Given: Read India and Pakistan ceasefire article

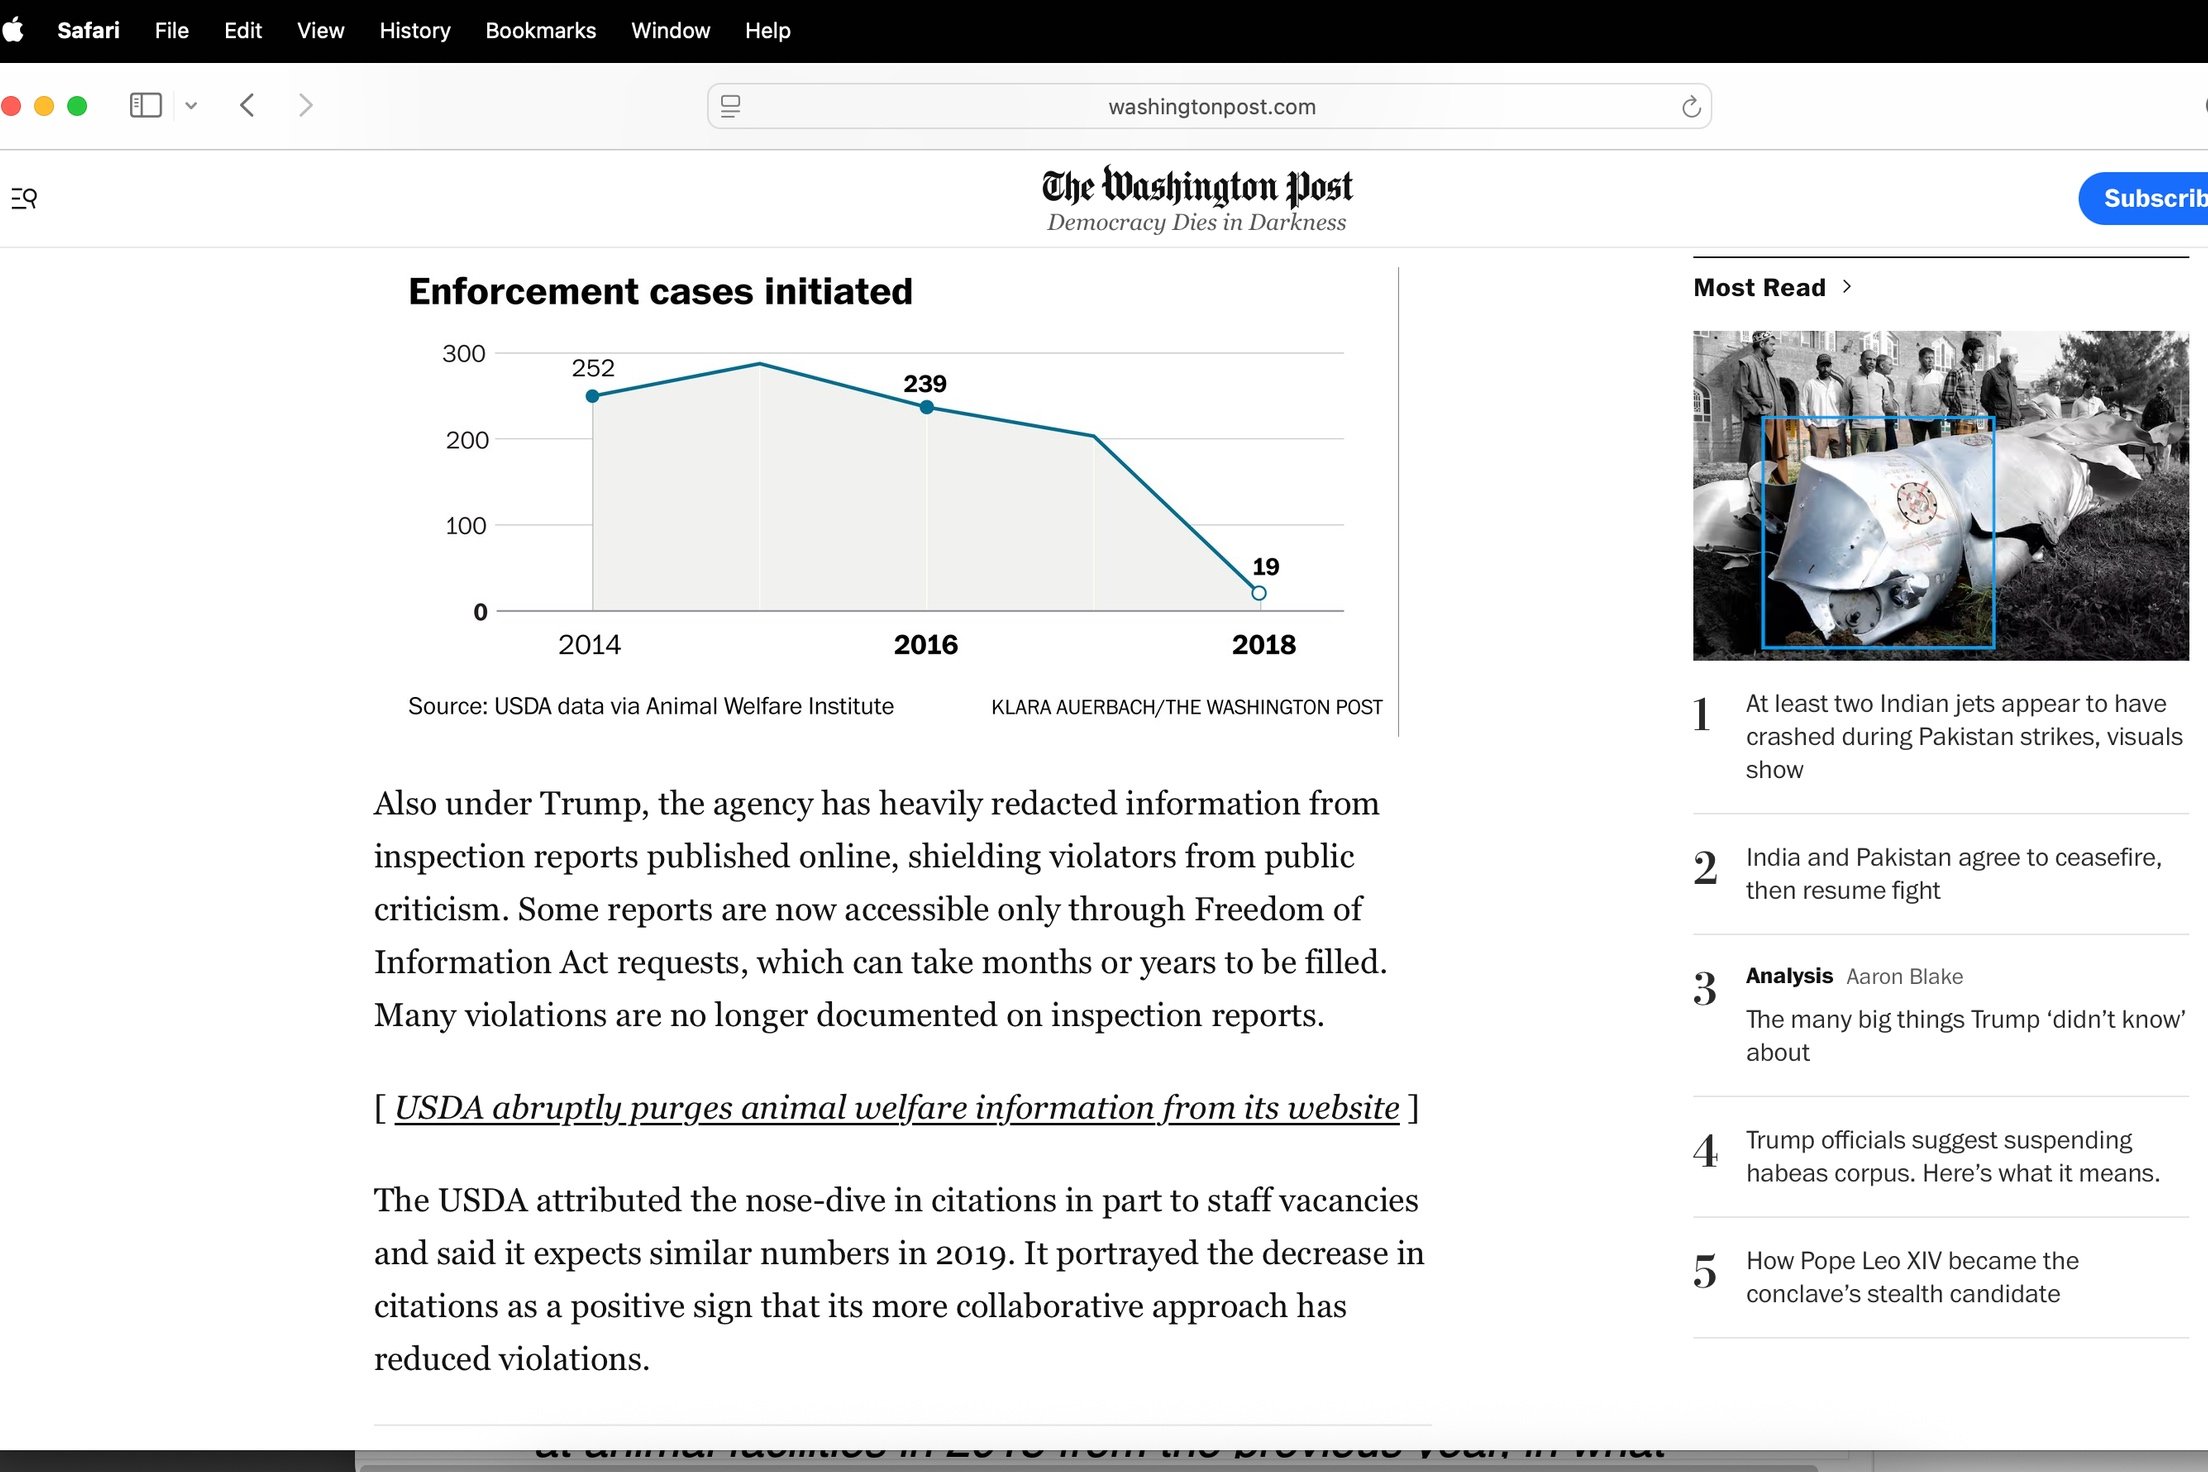Looking at the screenshot, I should point(1954,873).
